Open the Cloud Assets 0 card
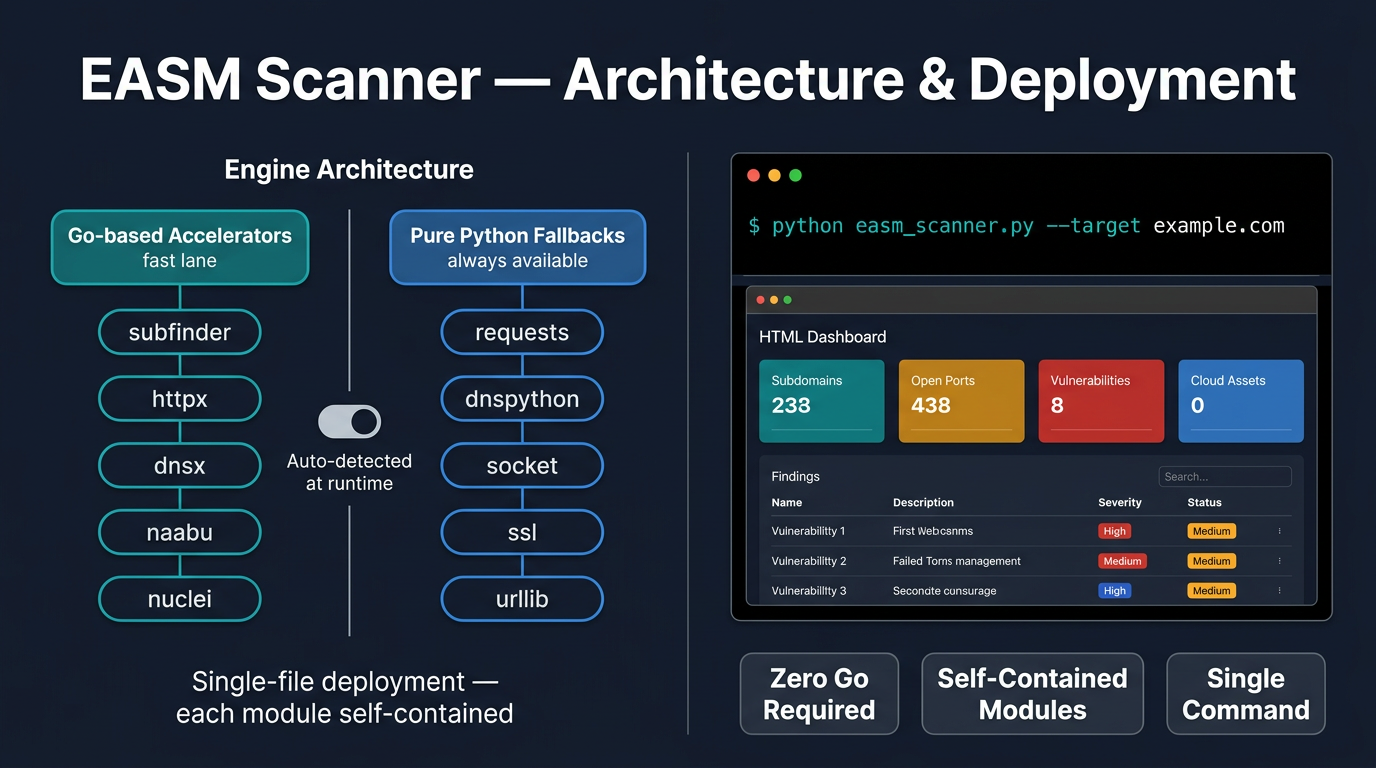 [x=1241, y=401]
